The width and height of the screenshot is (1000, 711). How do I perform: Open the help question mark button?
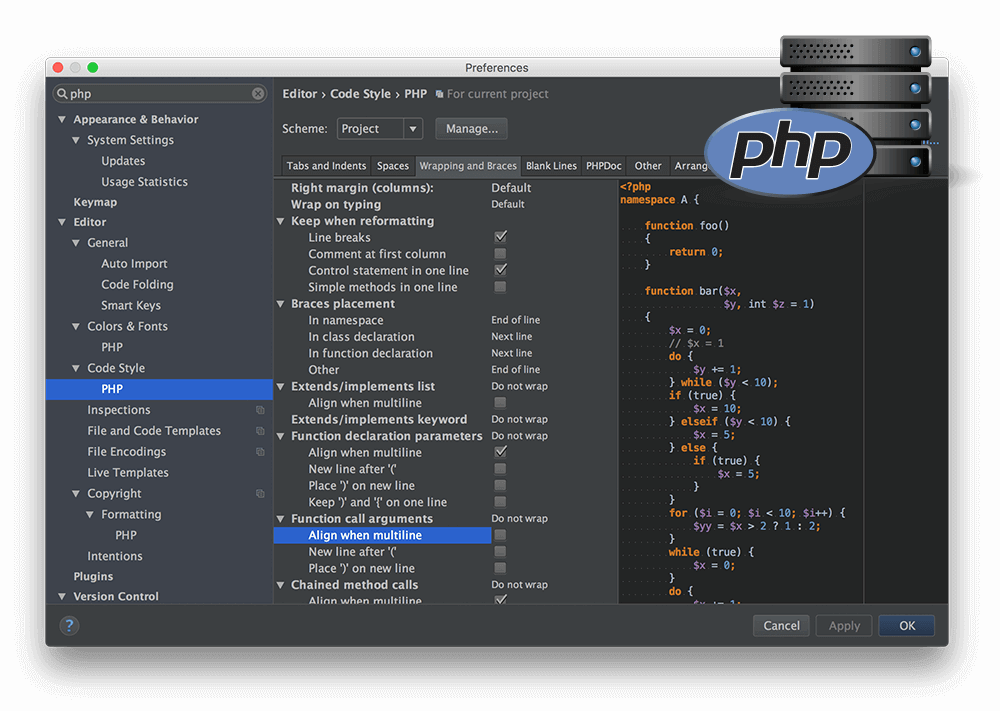(x=70, y=626)
